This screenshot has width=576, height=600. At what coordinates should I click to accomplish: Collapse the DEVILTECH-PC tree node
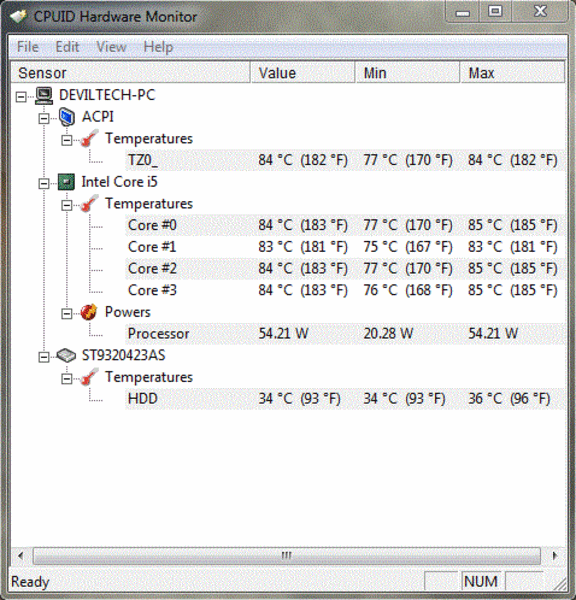pos(21,97)
